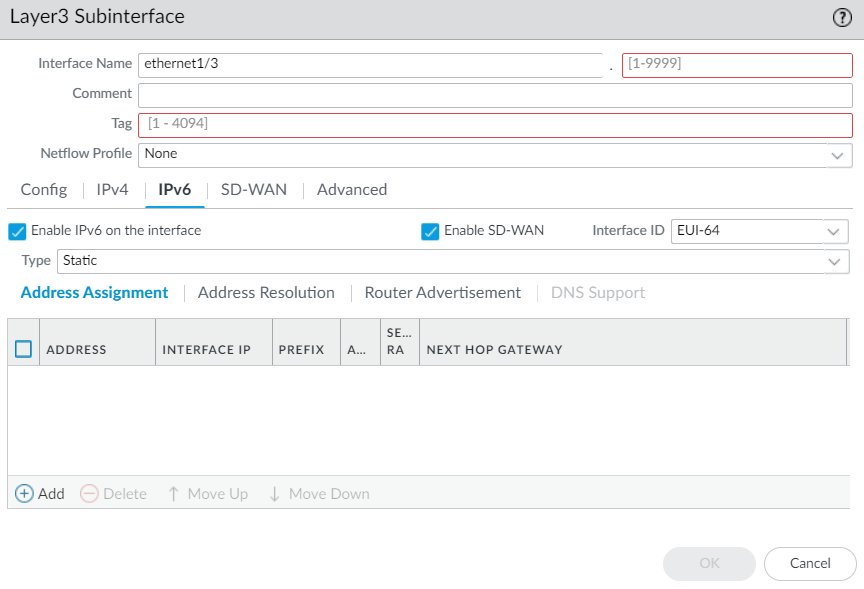Click the Add plus icon
This screenshot has width=864, height=589.
click(x=25, y=494)
